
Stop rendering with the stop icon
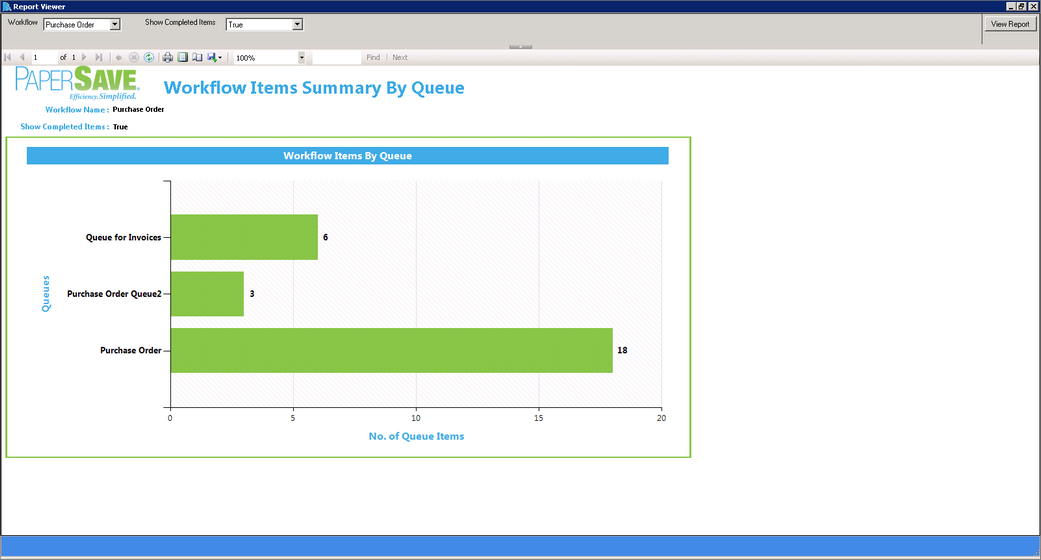point(133,58)
